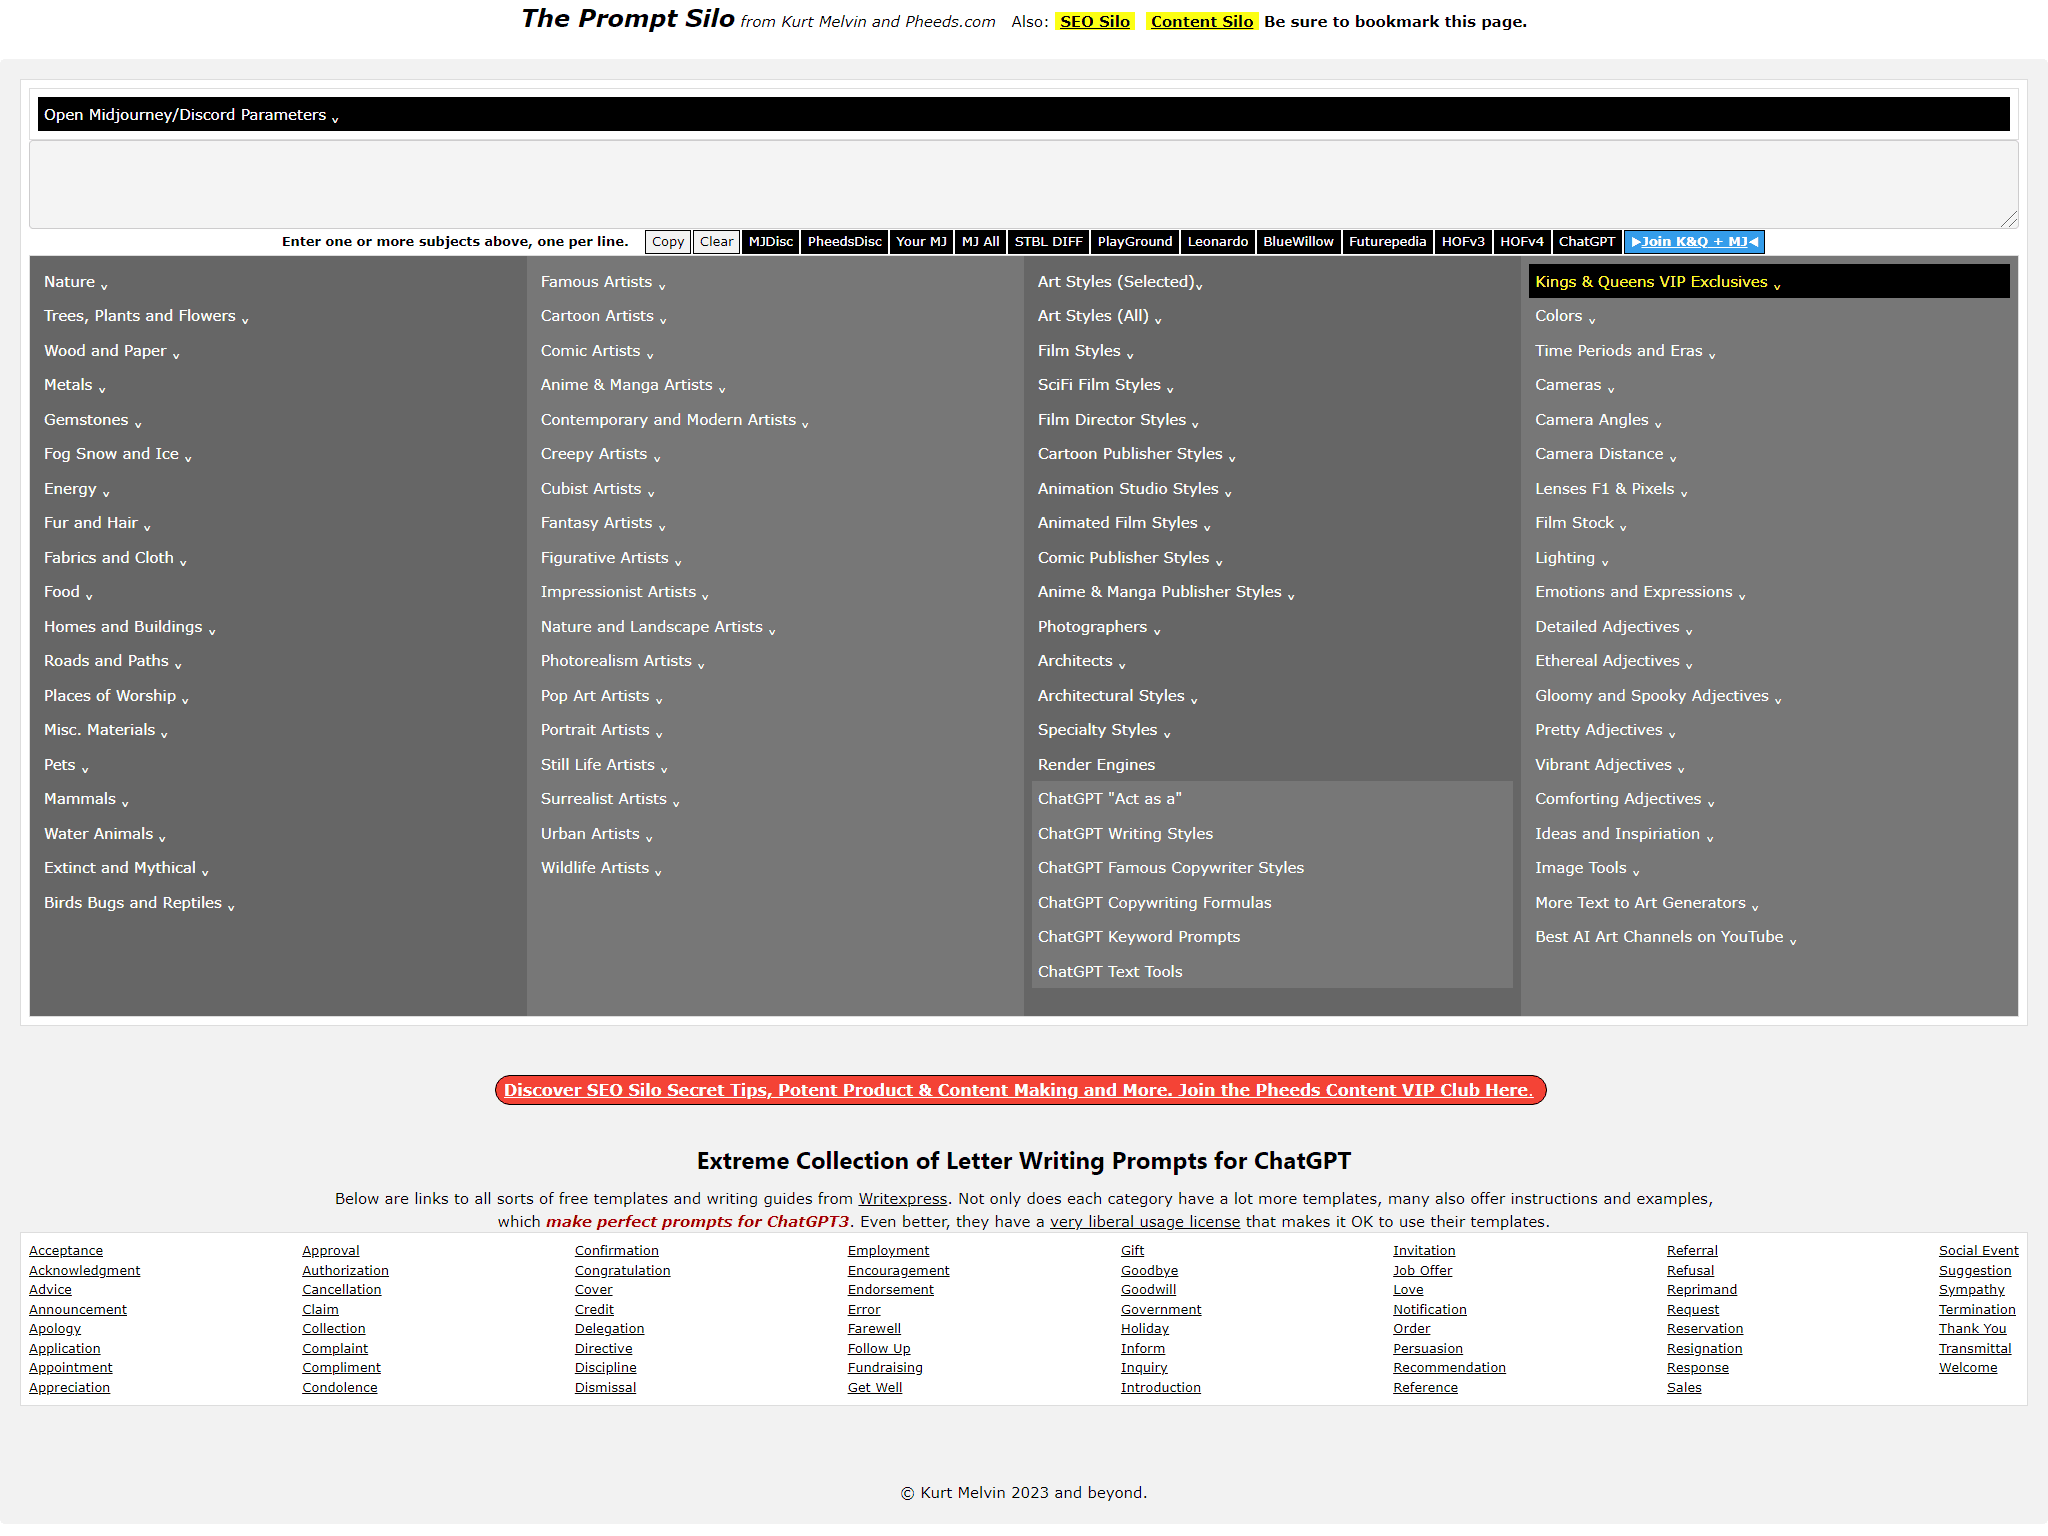Open the Introduction letter link

click(1160, 1388)
